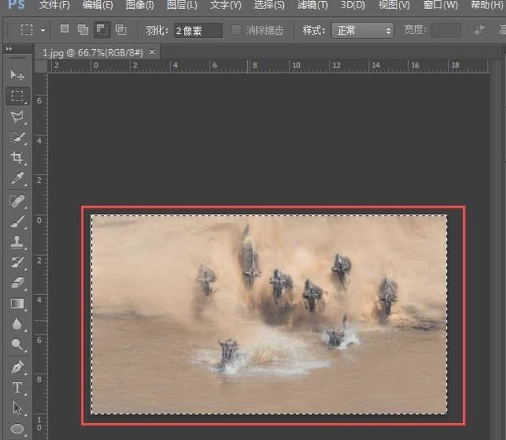Open the 文件(F) menu
Image resolution: width=506 pixels, height=440 pixels.
tap(54, 5)
